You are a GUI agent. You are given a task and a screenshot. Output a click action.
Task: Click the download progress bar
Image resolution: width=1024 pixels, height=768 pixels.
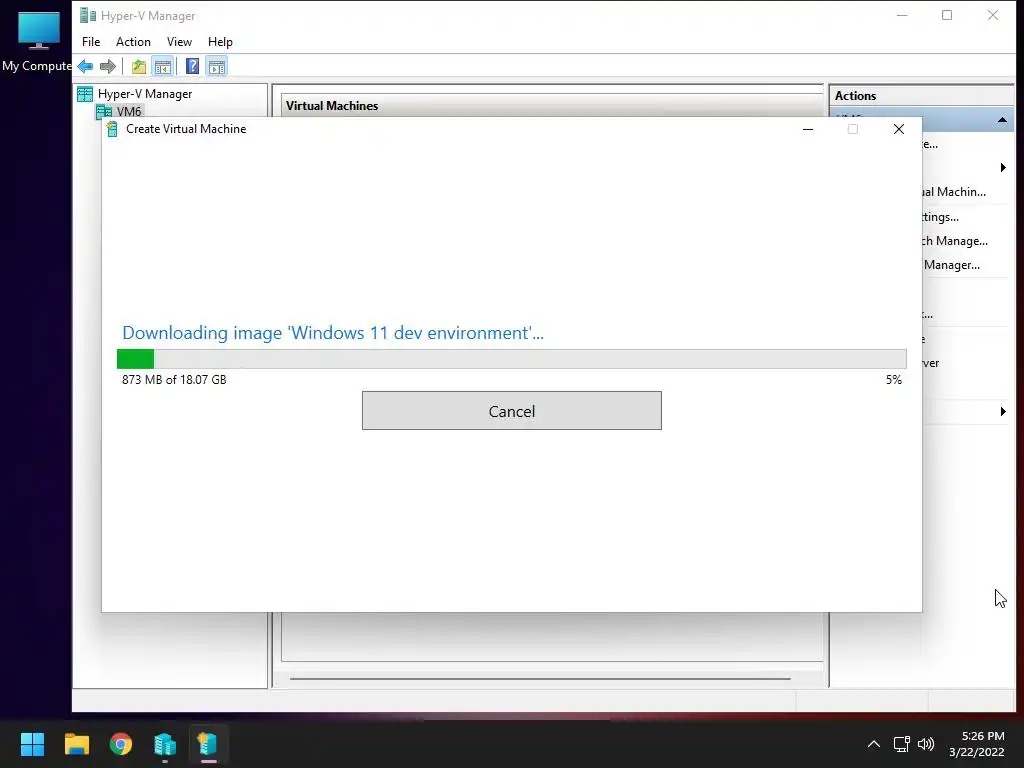(511, 359)
